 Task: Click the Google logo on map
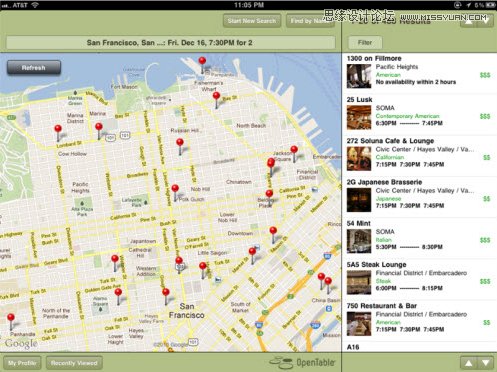21,343
